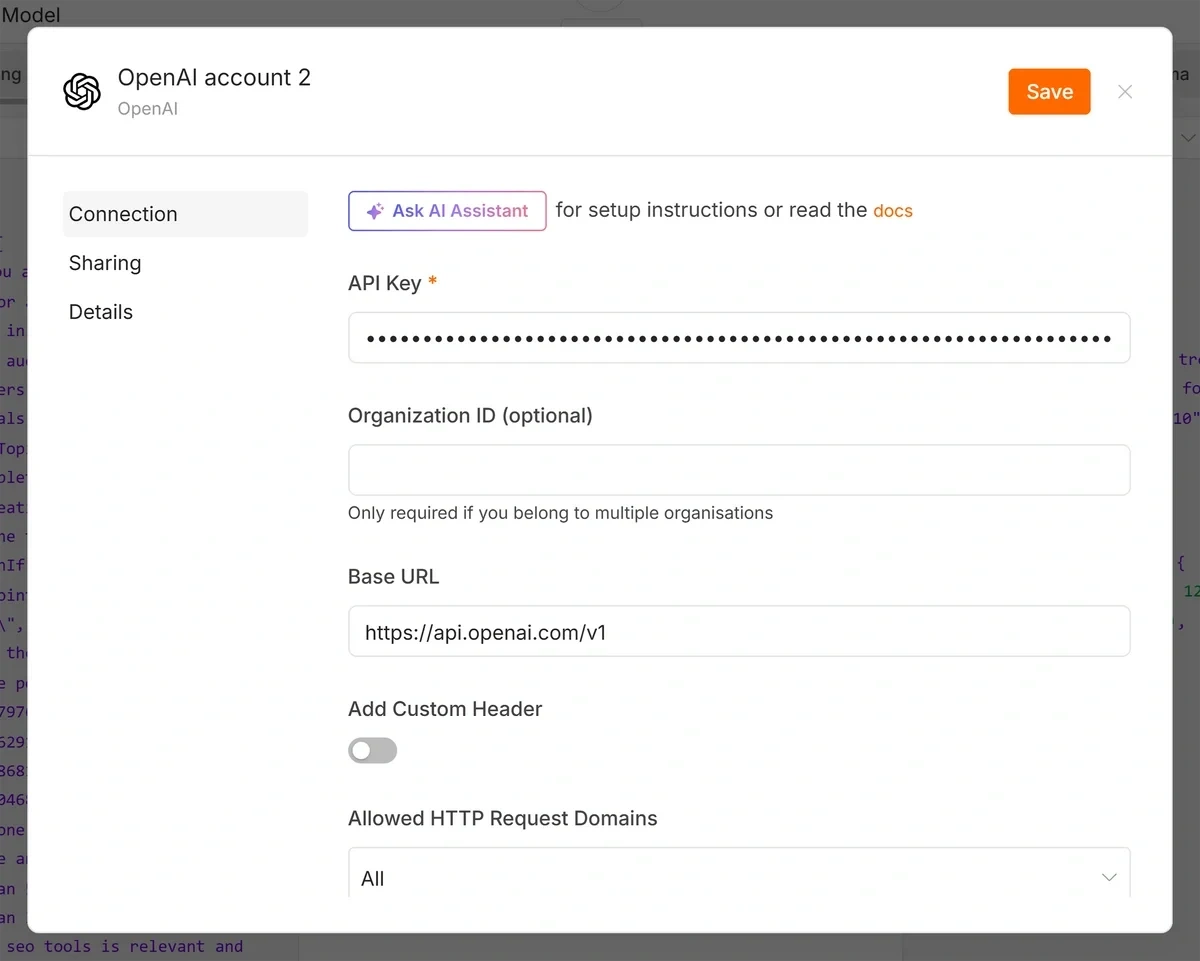Click the OpenAI logo icon

tap(82, 92)
